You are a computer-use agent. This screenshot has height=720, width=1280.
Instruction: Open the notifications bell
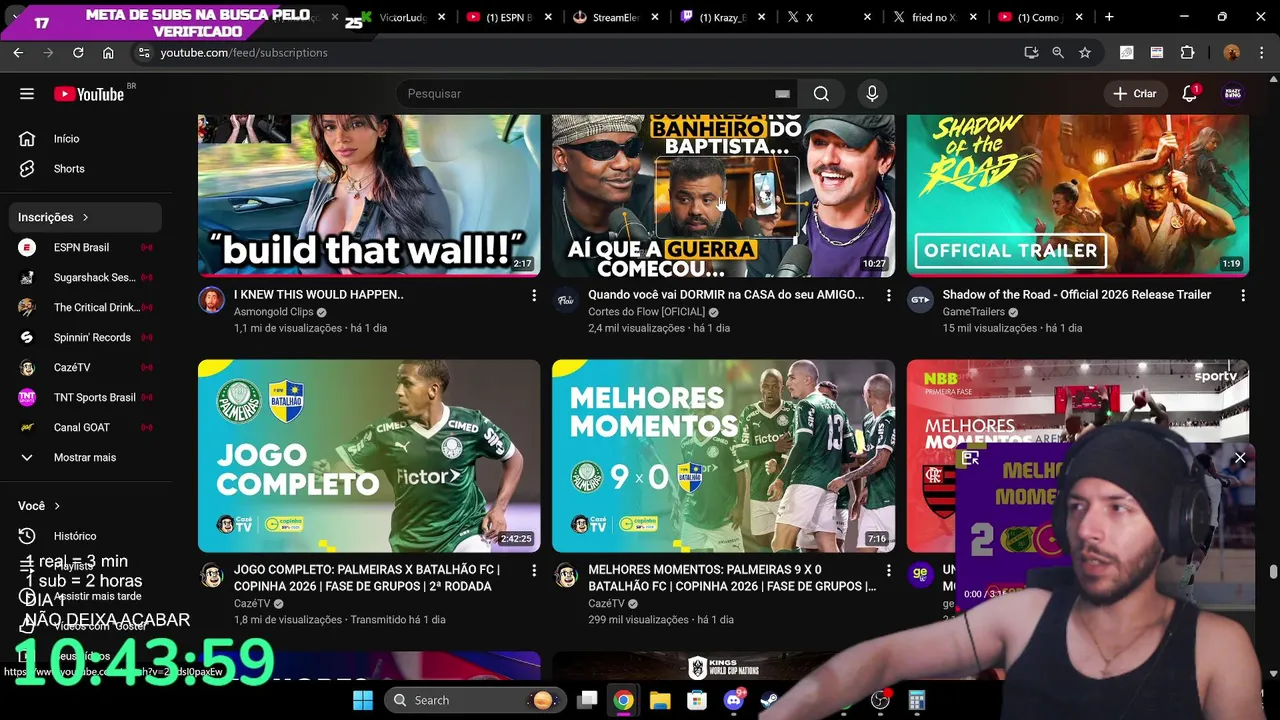pos(1190,94)
